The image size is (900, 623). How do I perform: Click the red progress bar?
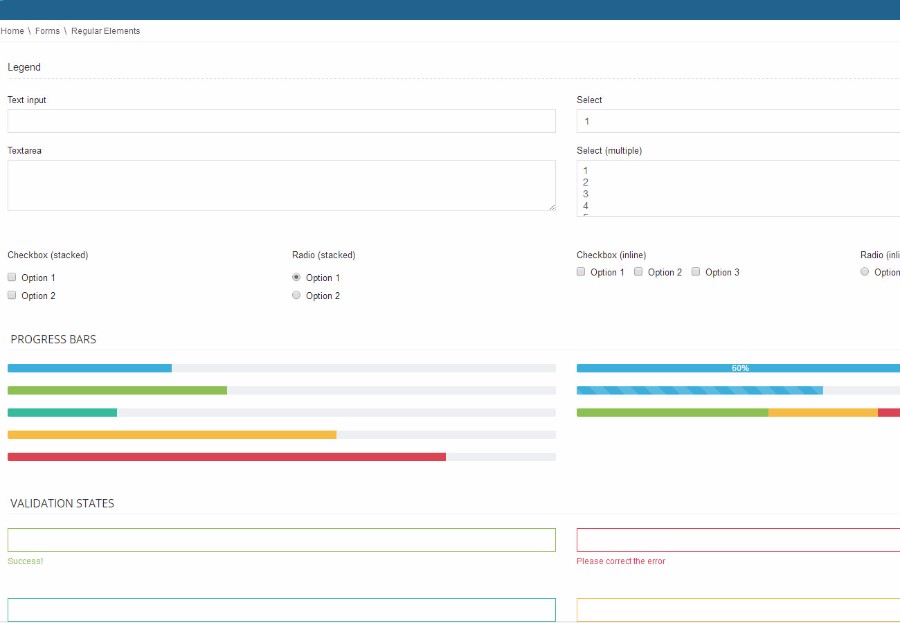[226, 457]
